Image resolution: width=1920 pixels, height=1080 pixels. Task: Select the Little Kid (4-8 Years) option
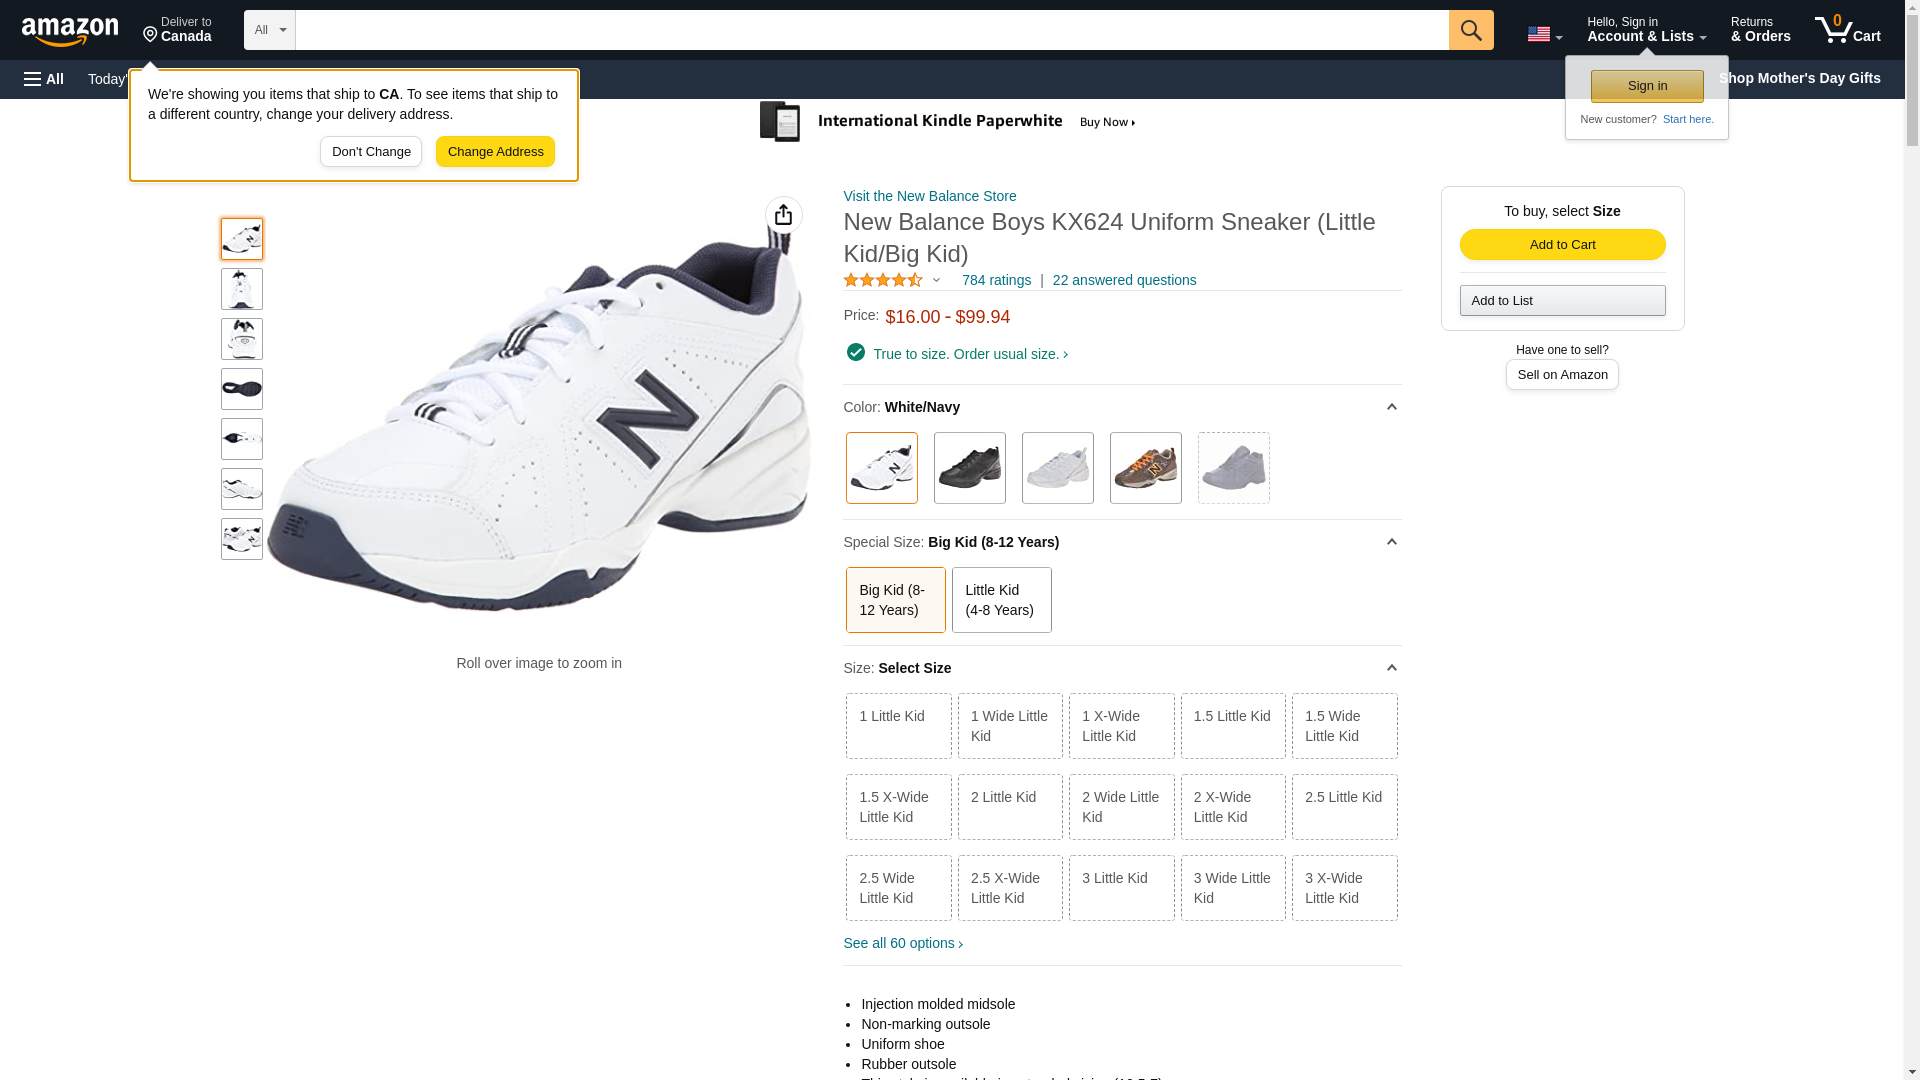tap(1001, 600)
